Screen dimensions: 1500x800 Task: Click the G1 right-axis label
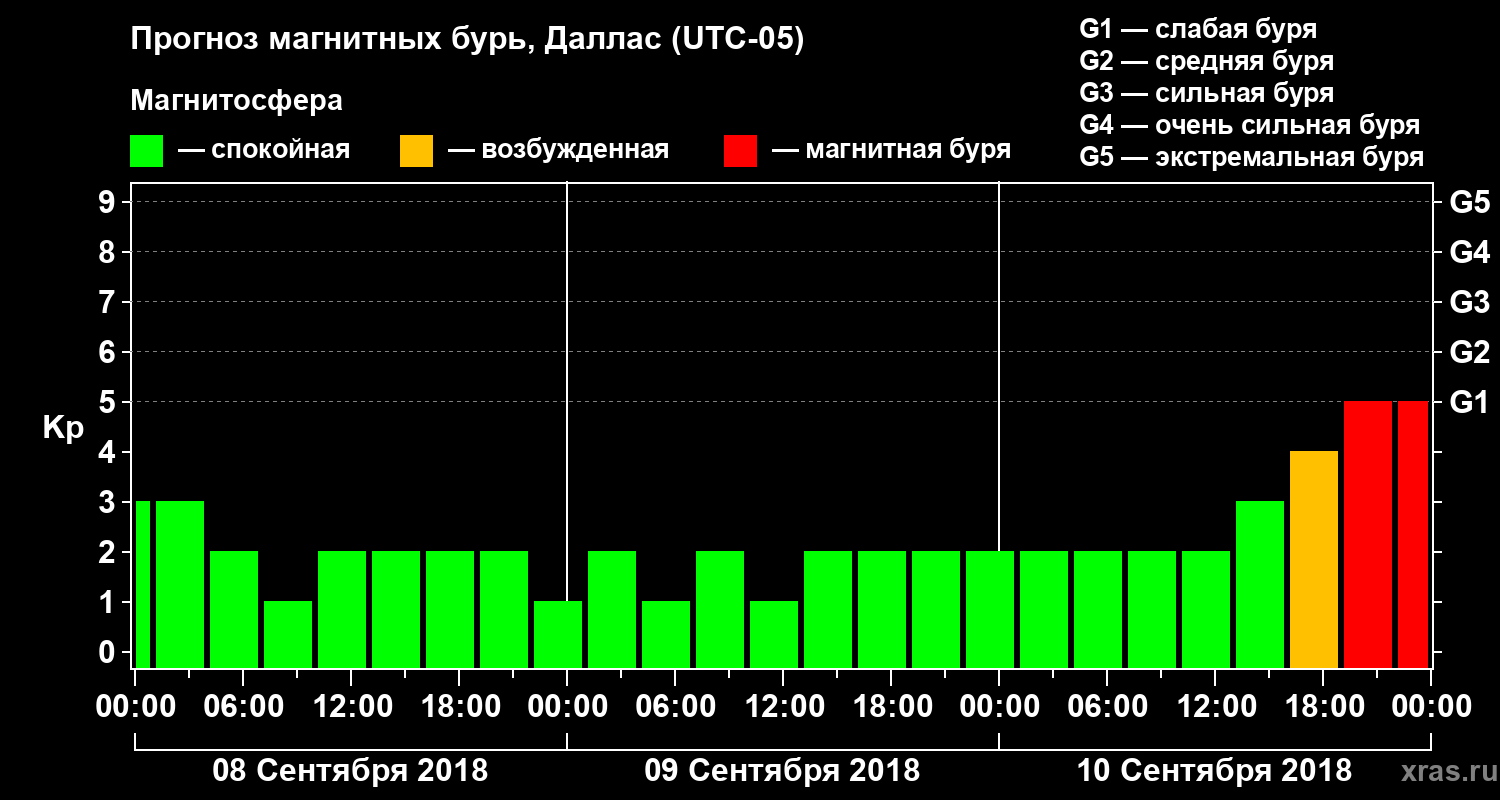point(1469,402)
